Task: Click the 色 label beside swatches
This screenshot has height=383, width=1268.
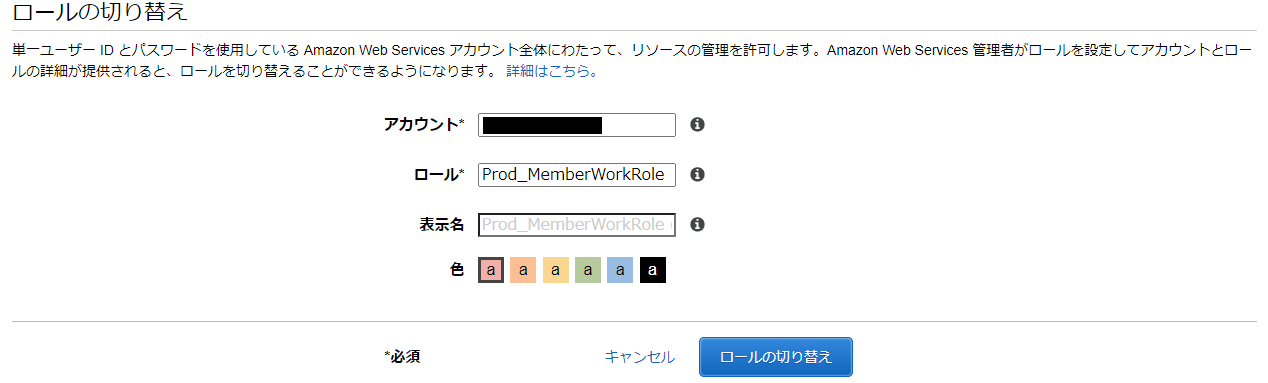Action: pyautogui.click(x=457, y=270)
